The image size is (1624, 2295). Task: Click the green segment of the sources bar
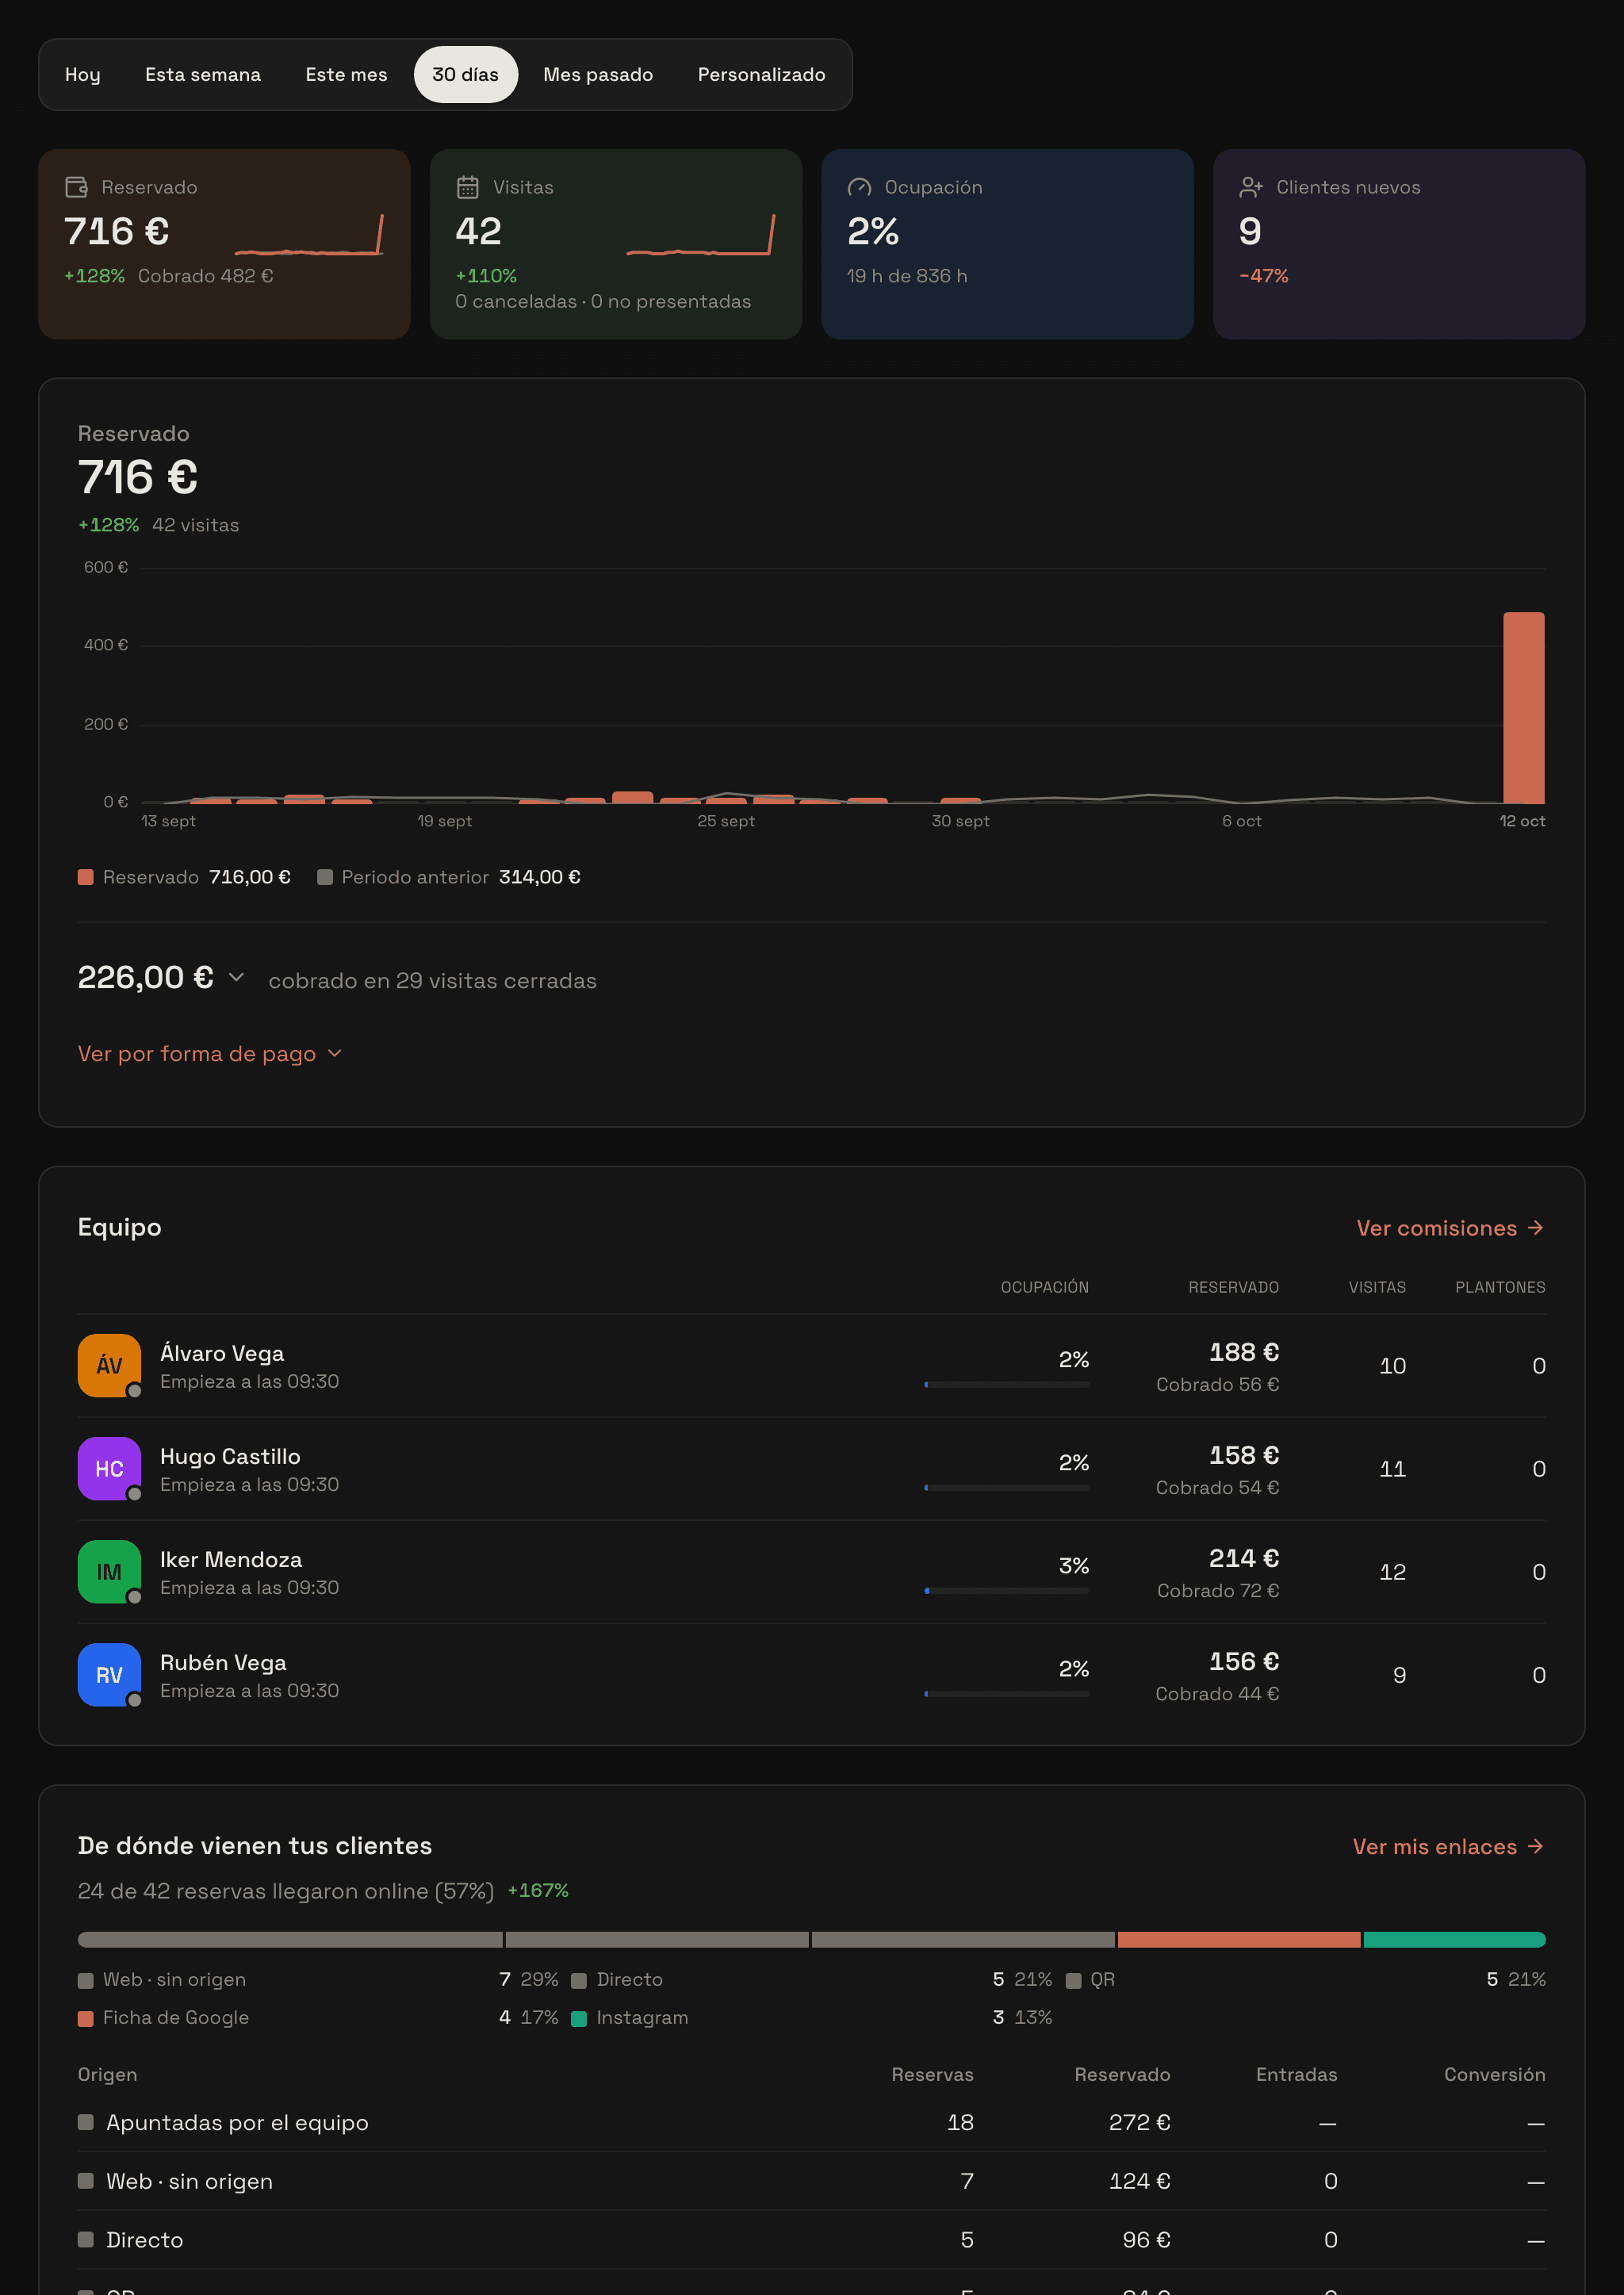[x=1454, y=1939]
